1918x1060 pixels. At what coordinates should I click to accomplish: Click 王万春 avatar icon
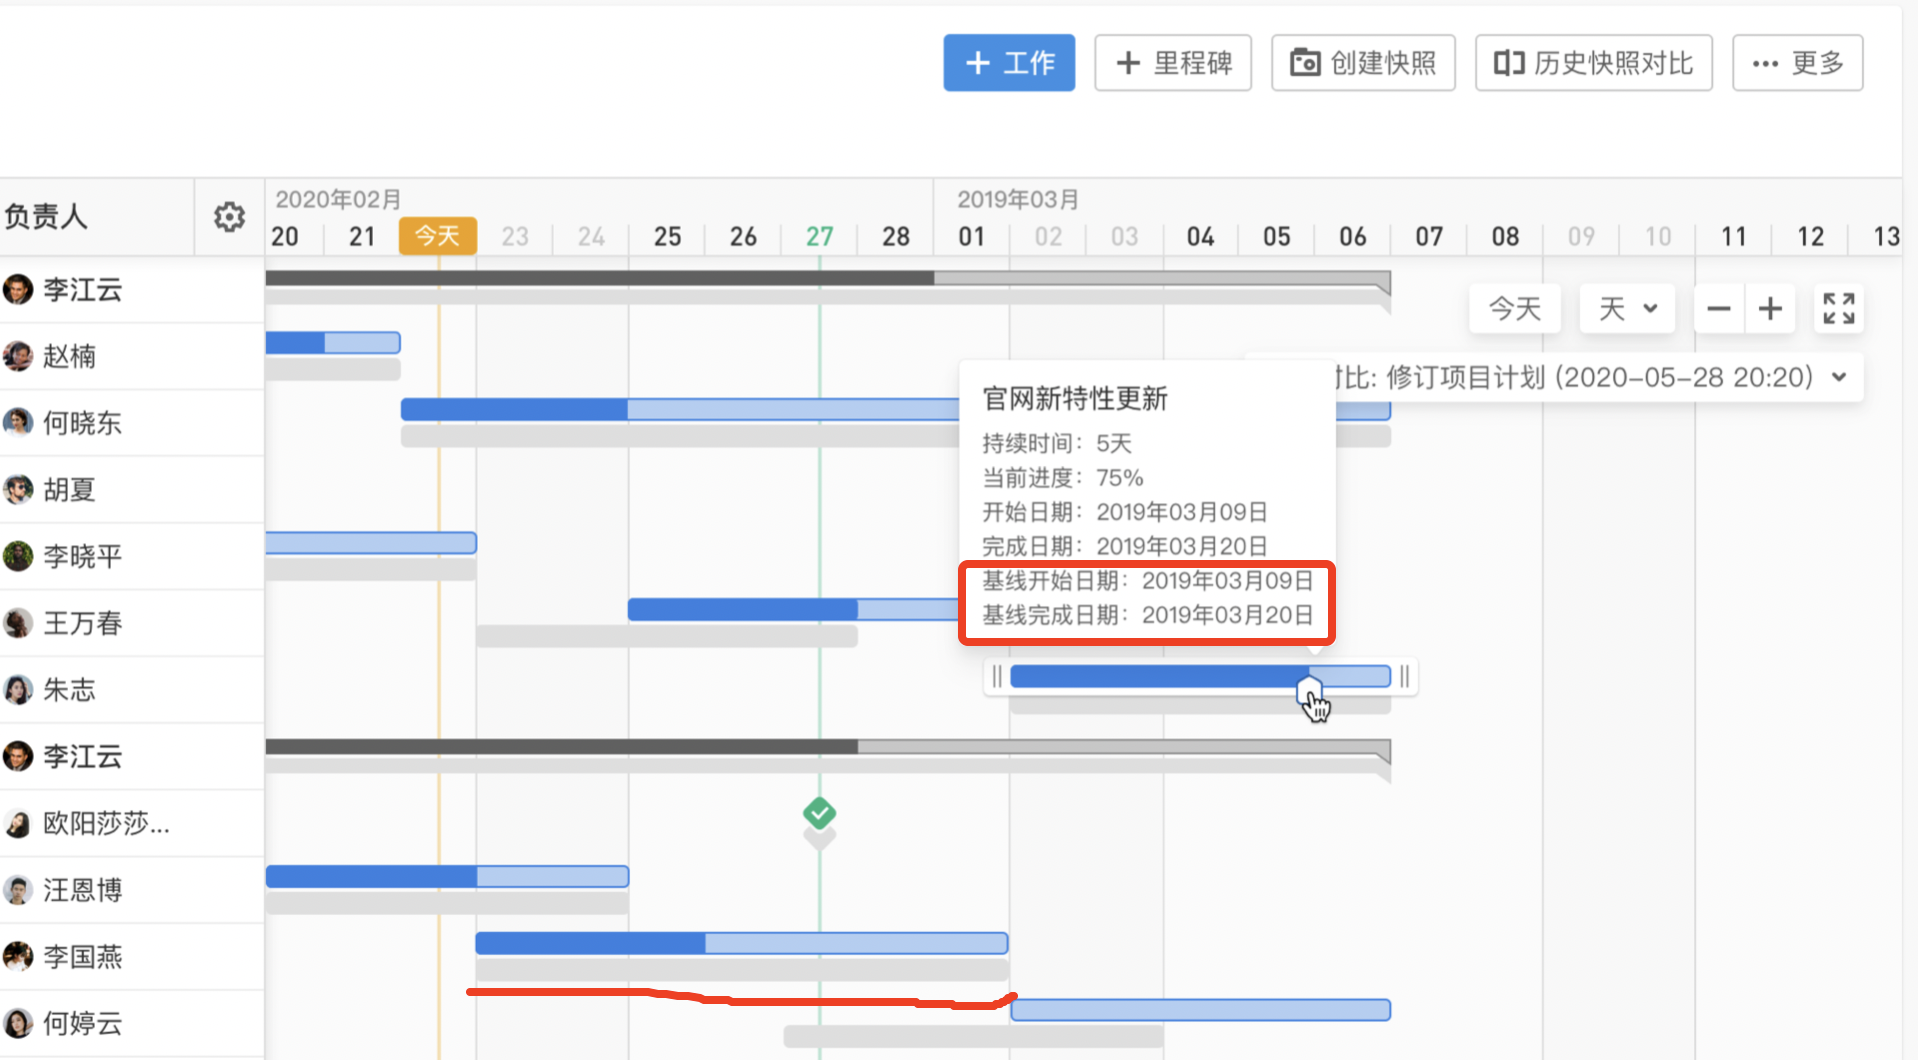pos(18,623)
